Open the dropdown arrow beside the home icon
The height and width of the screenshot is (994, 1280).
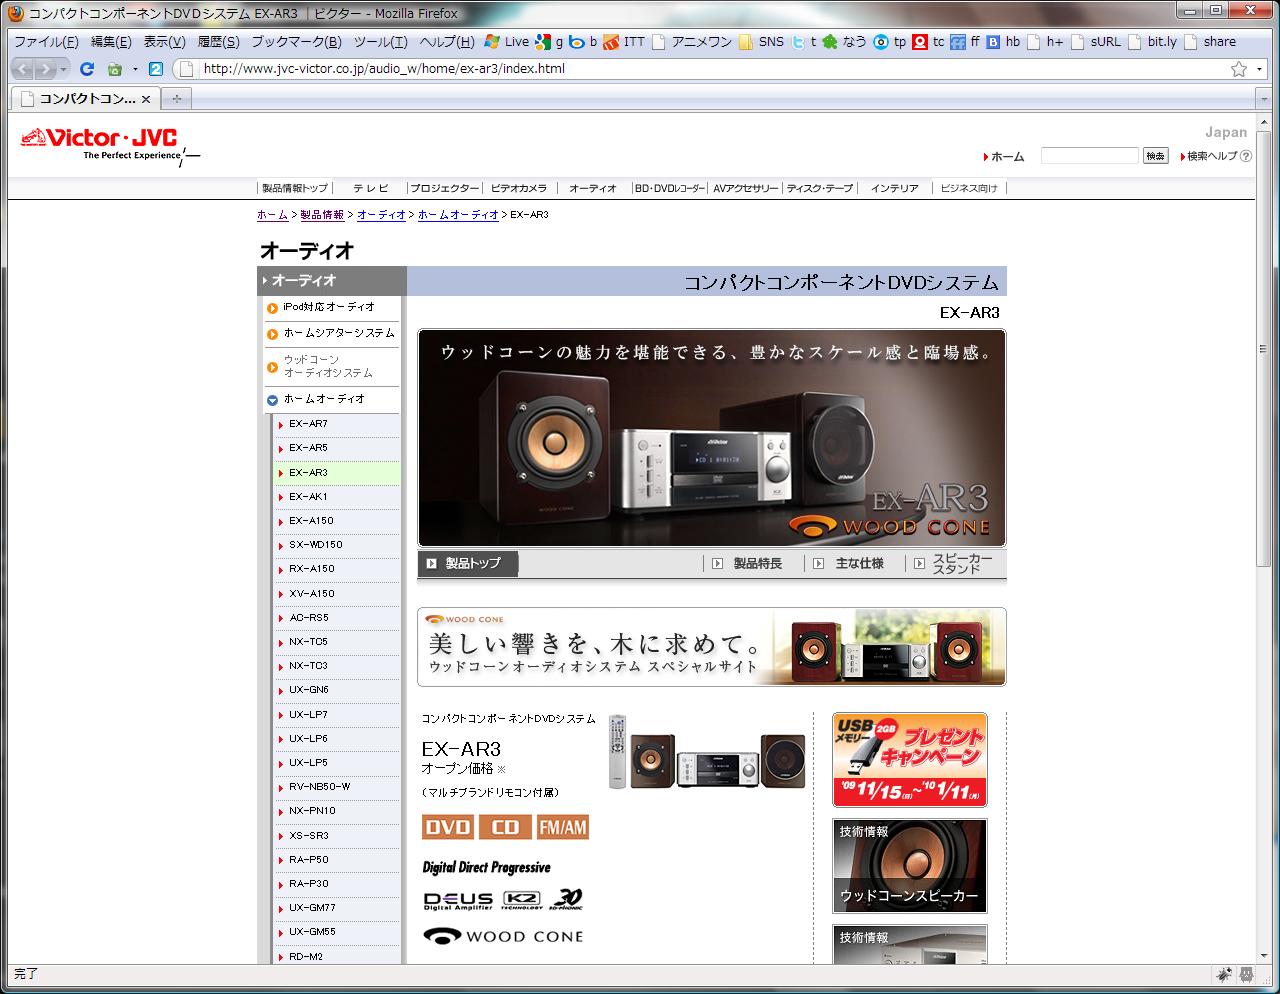135,69
